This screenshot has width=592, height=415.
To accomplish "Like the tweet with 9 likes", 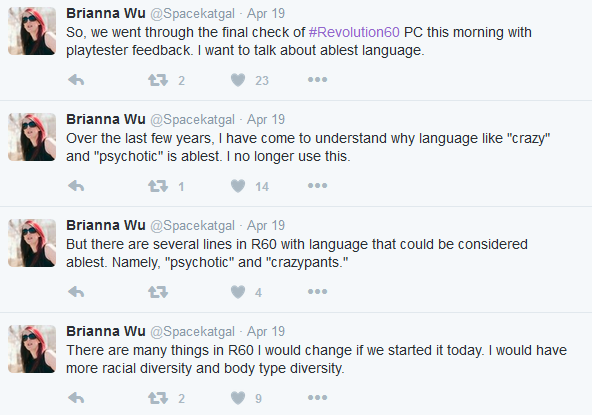I will coord(238,398).
